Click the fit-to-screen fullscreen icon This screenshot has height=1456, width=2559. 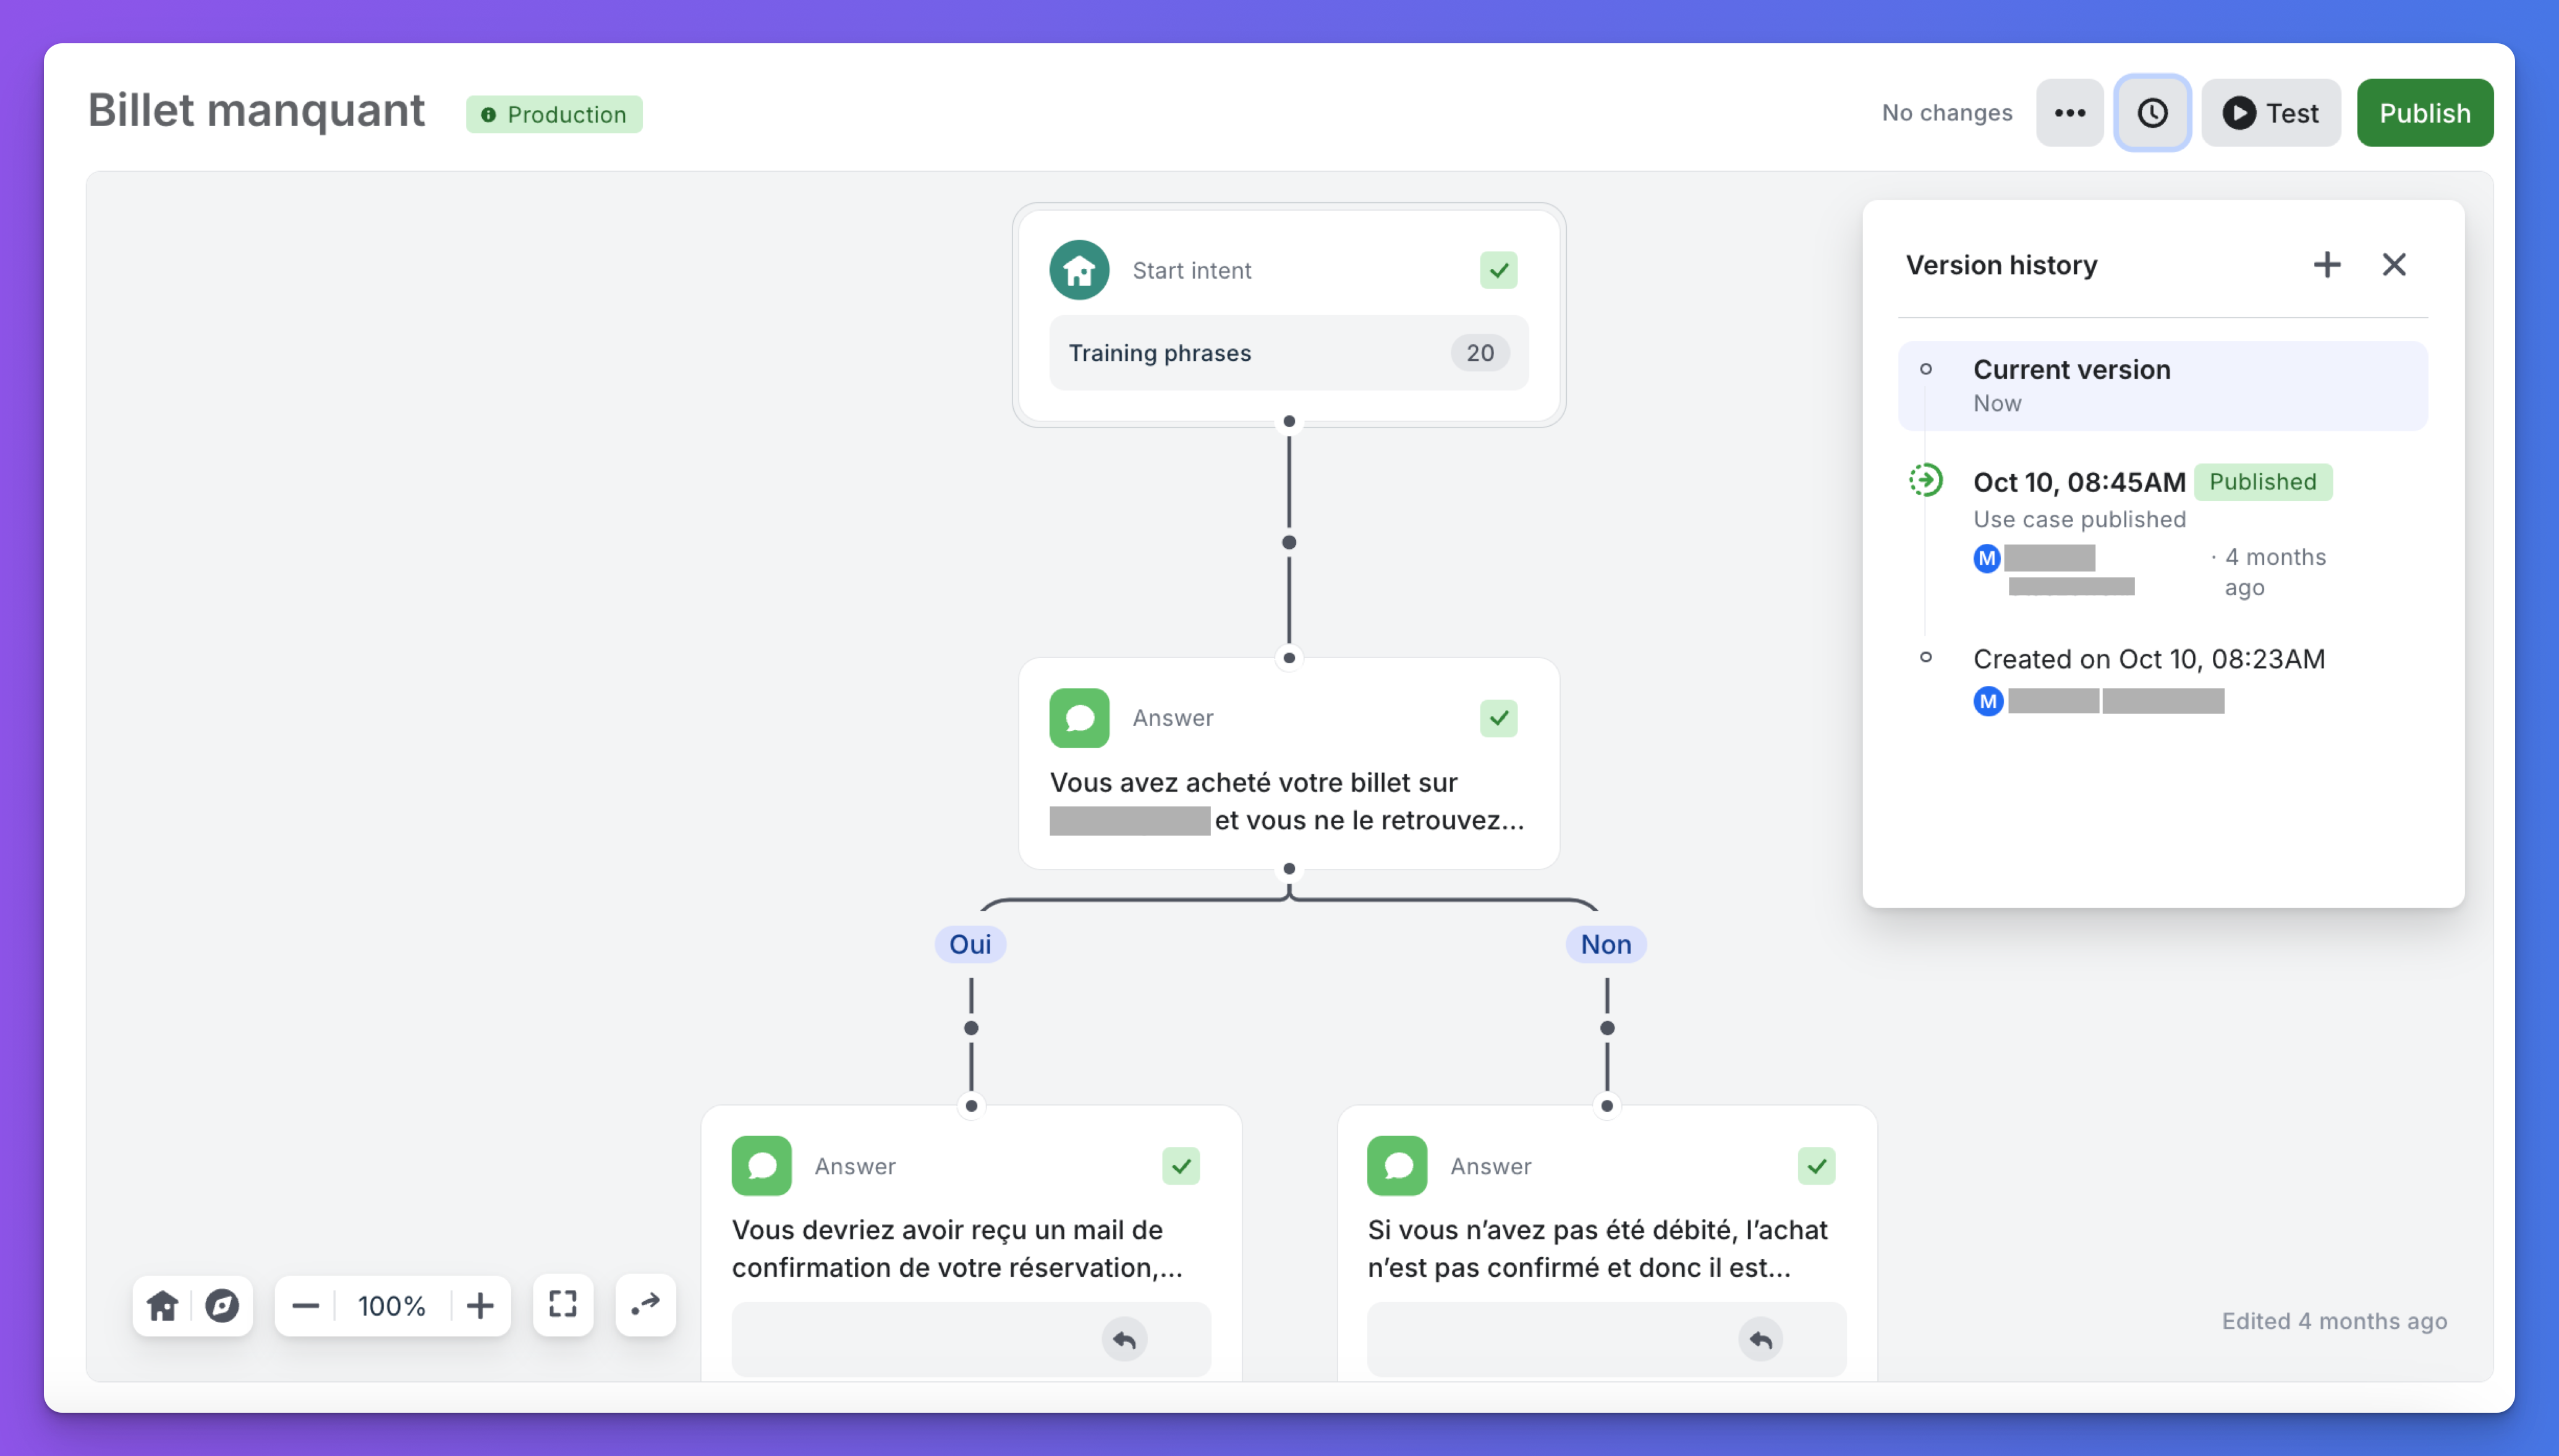pyautogui.click(x=563, y=1304)
